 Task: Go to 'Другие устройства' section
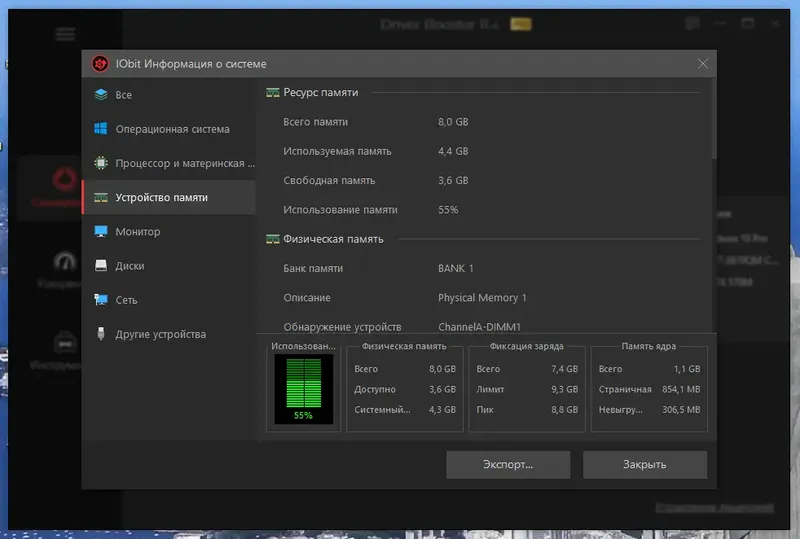[169, 334]
